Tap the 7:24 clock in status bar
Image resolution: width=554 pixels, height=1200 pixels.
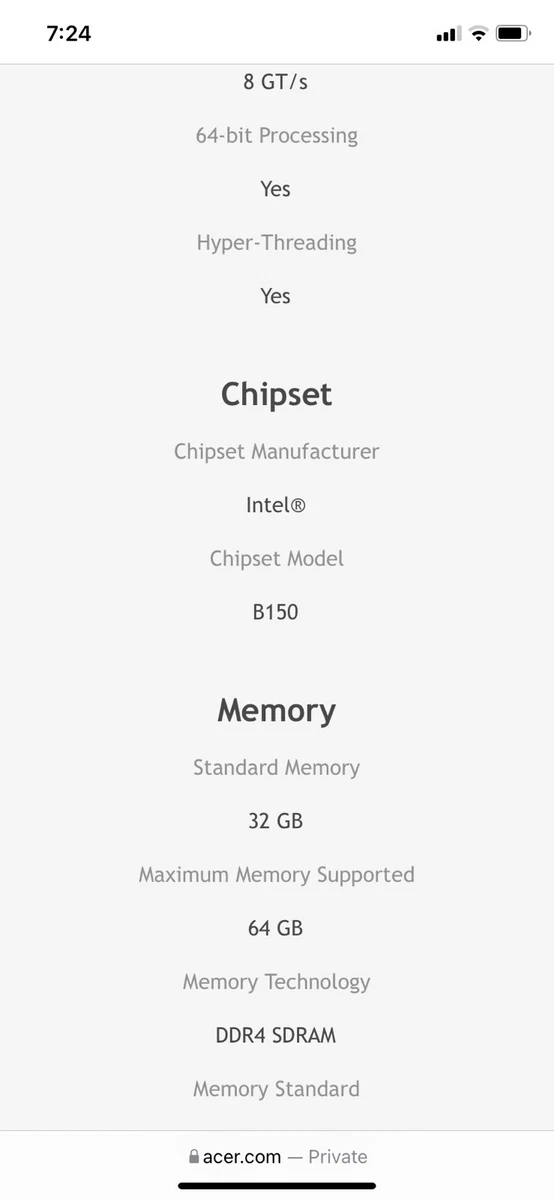[x=69, y=34]
